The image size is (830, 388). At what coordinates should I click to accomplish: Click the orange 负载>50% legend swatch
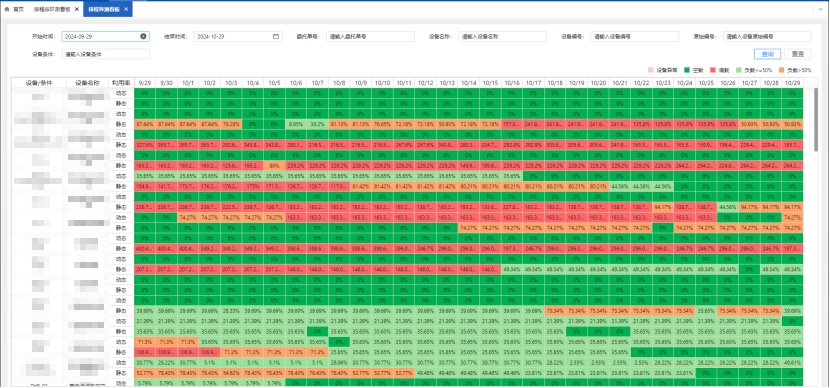point(782,70)
